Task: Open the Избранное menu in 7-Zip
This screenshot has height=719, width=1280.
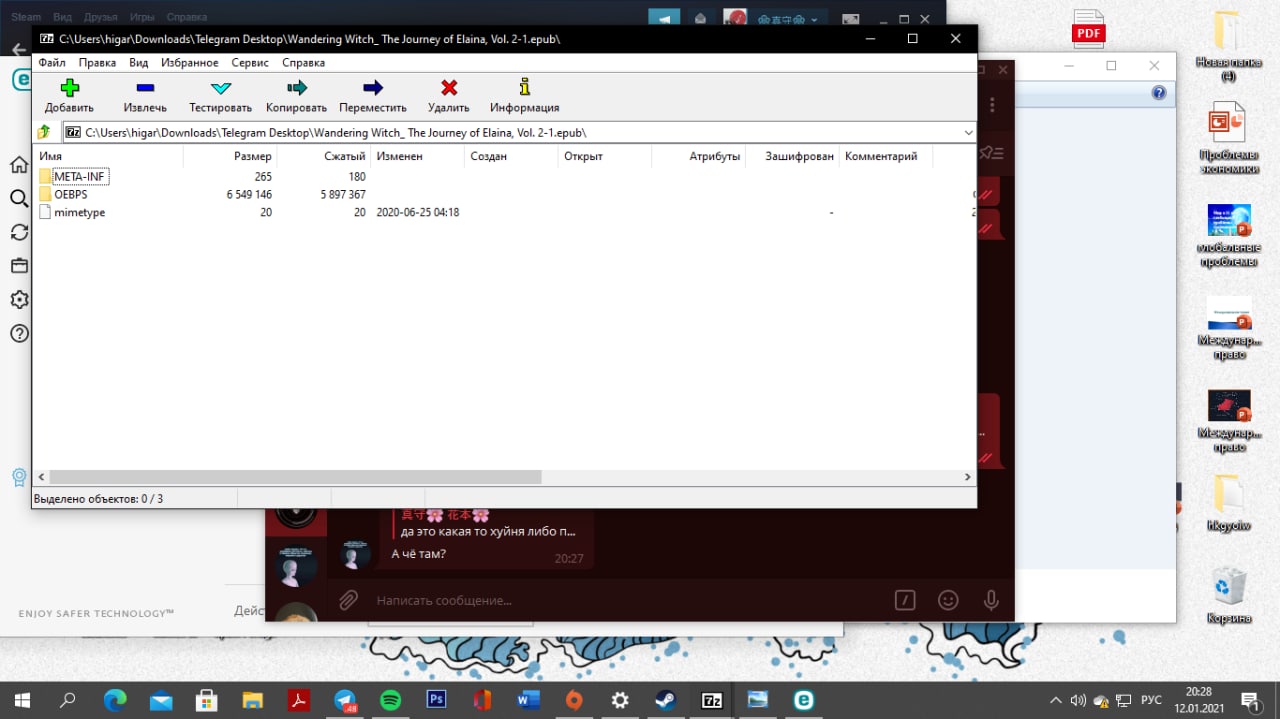Action: click(x=190, y=62)
